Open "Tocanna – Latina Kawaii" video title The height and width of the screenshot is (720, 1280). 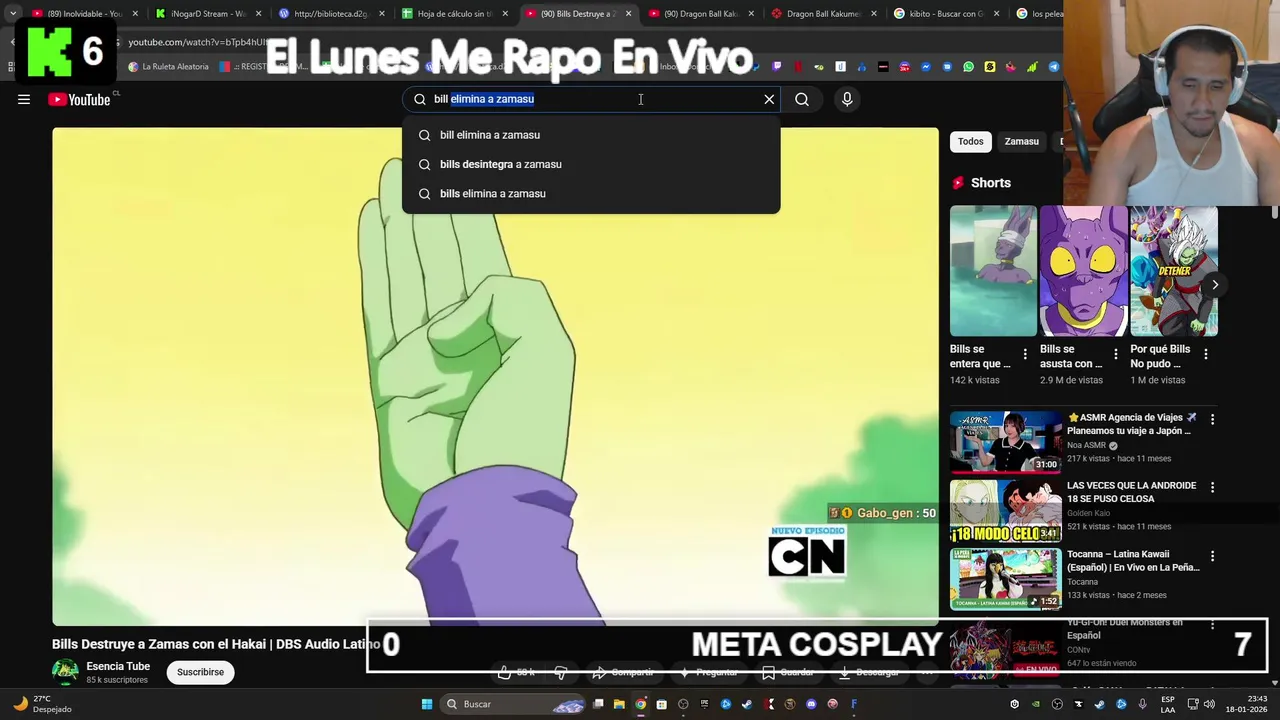point(1133,560)
